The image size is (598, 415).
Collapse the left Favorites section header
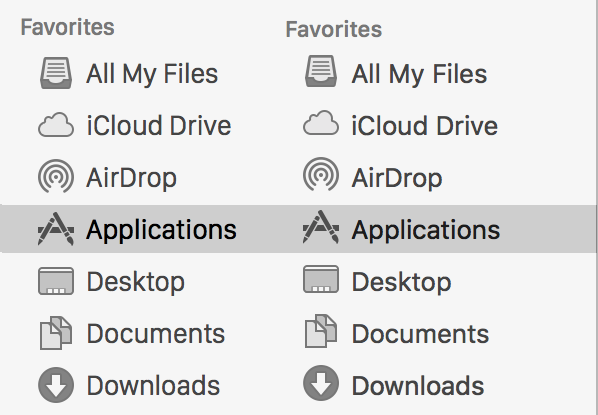click(x=68, y=27)
